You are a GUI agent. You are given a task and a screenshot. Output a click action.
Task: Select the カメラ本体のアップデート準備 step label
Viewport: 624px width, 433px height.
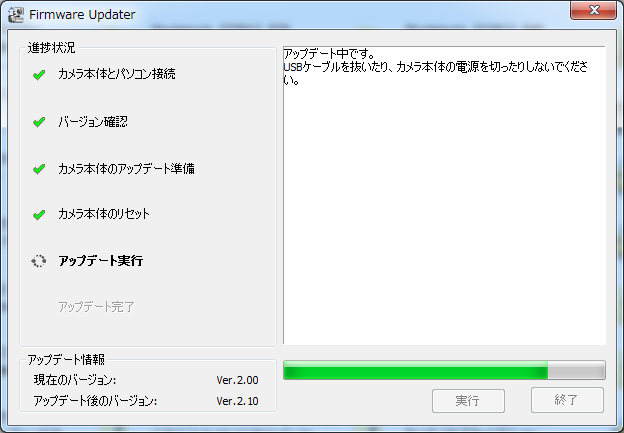126,169
